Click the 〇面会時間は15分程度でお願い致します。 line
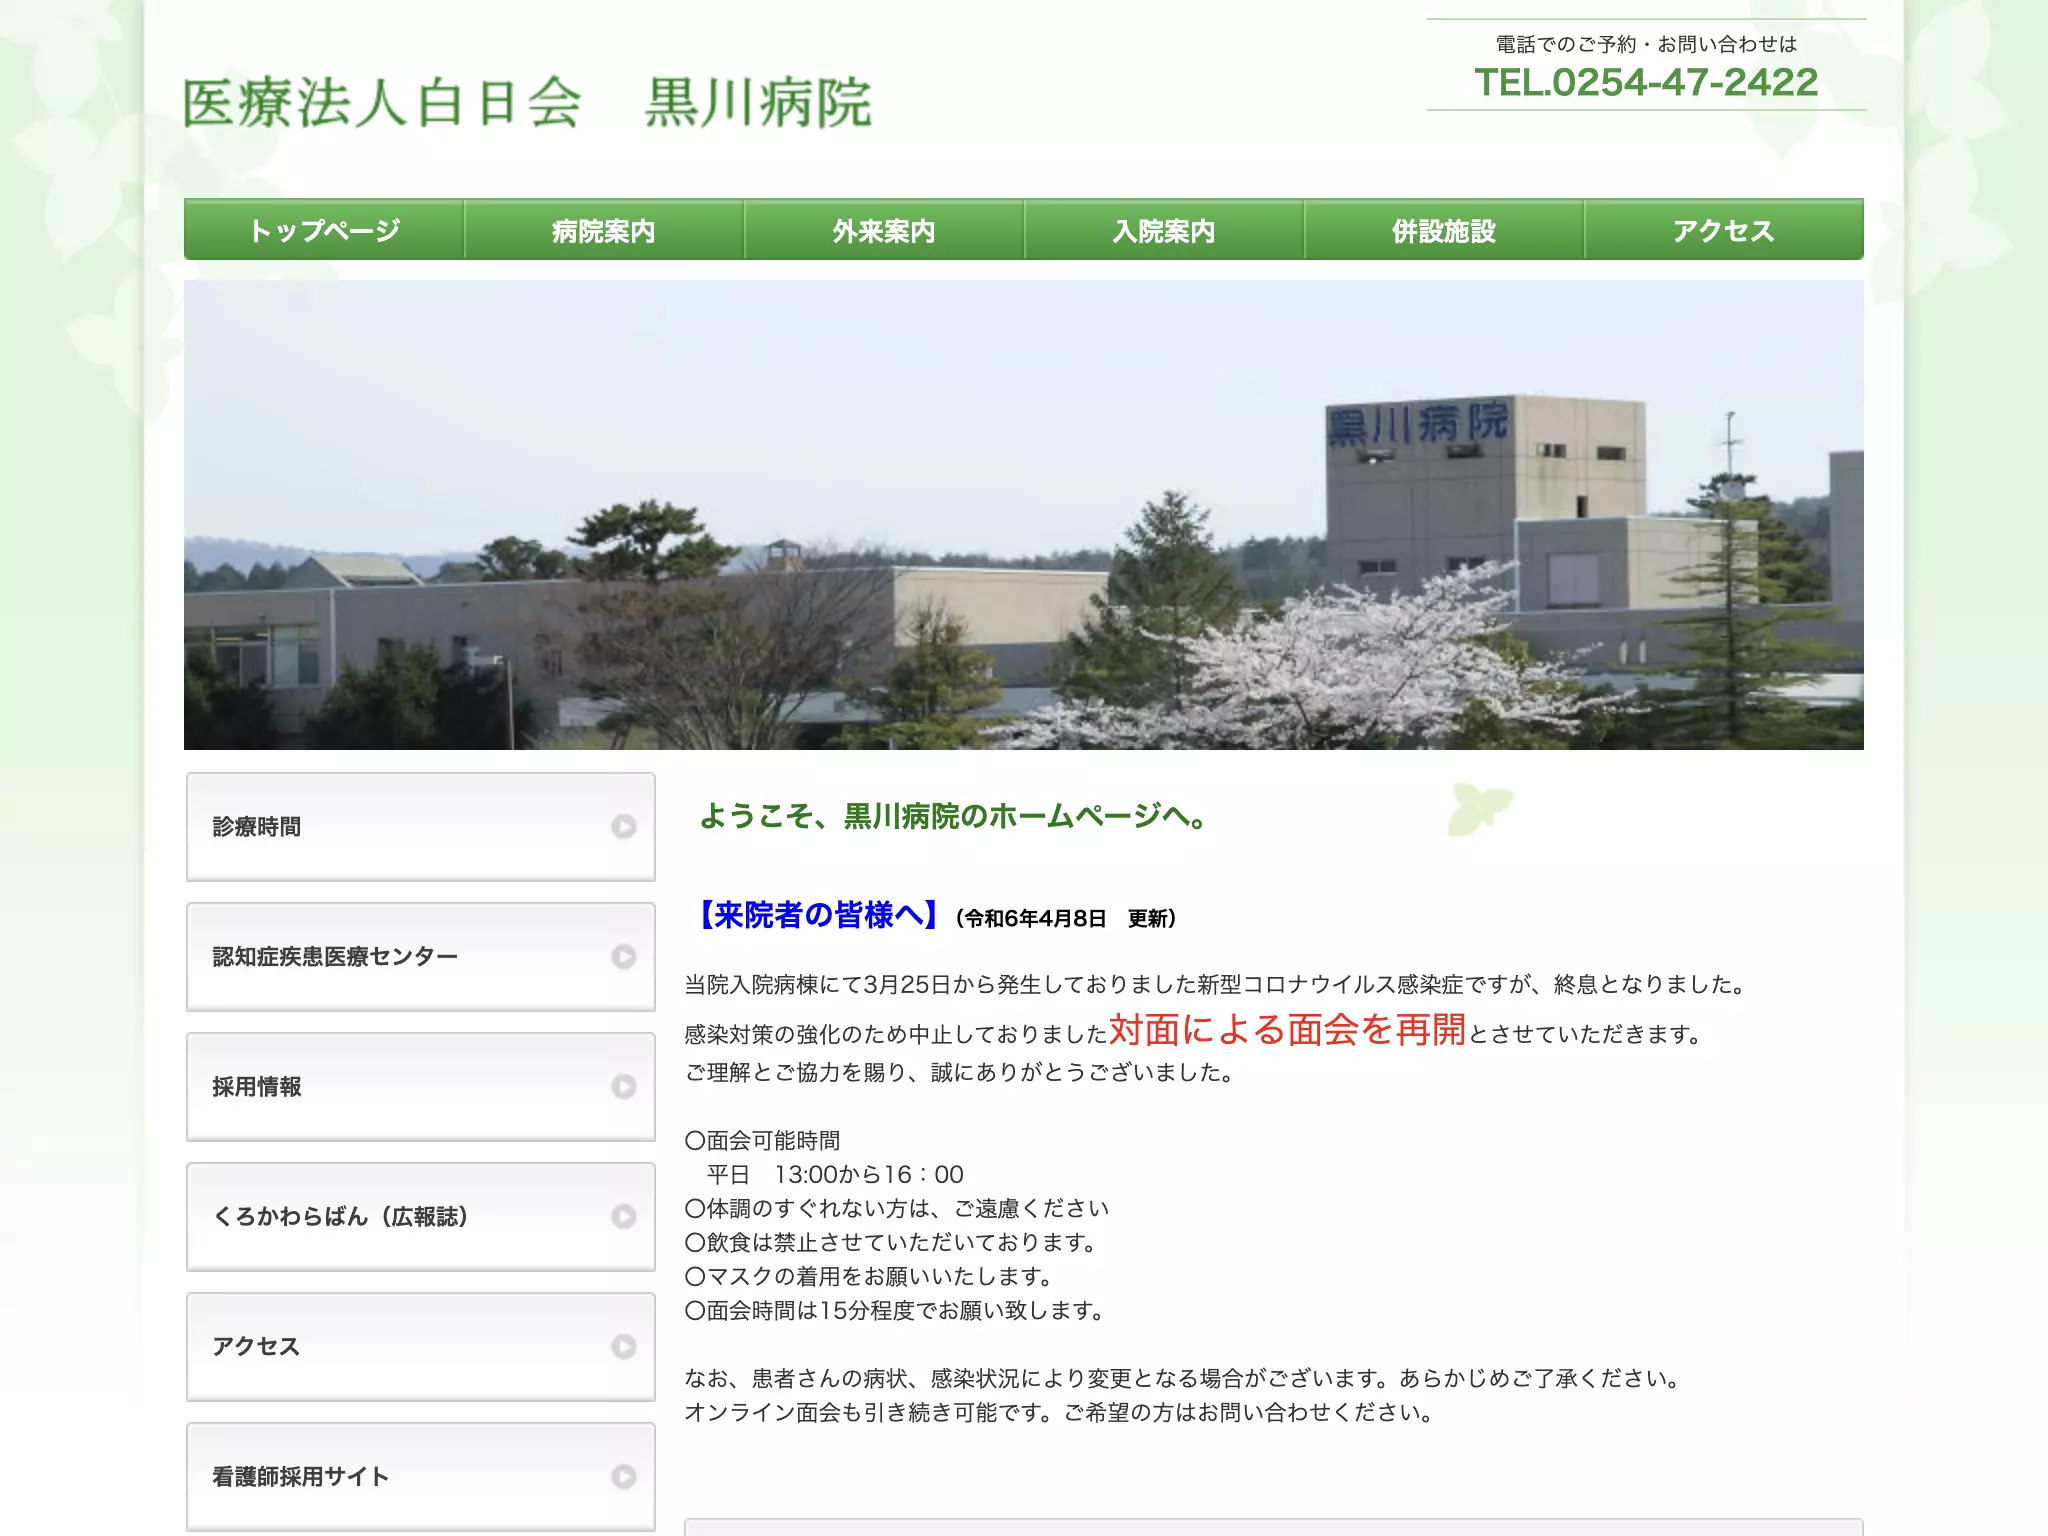2048x1536 pixels. (895, 1311)
